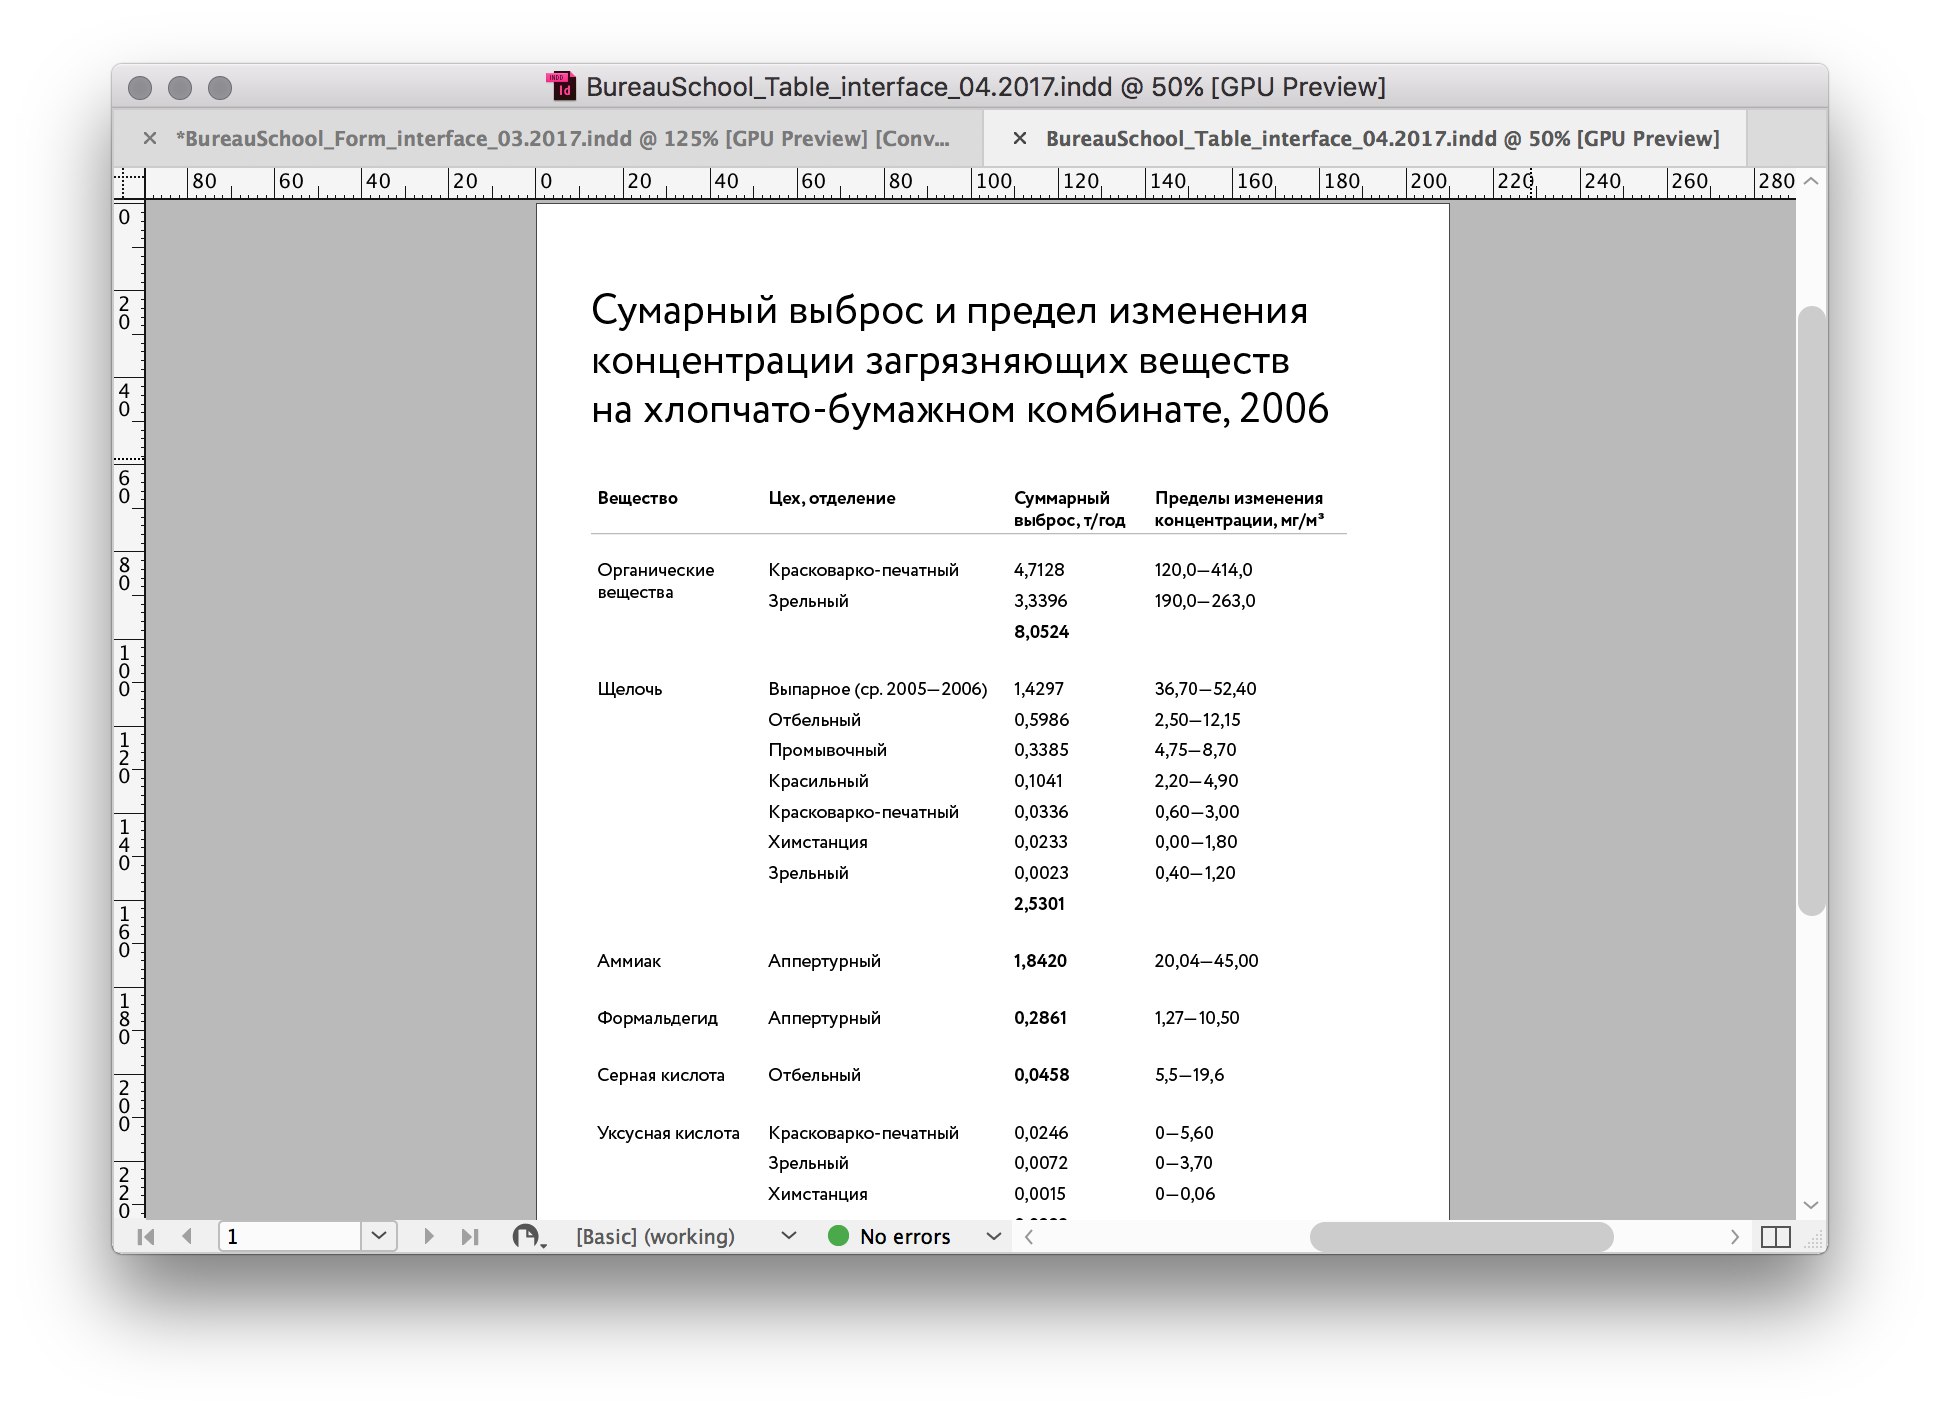Click the bold total 8,0524
This screenshot has height=1414, width=1940.
point(1041,632)
